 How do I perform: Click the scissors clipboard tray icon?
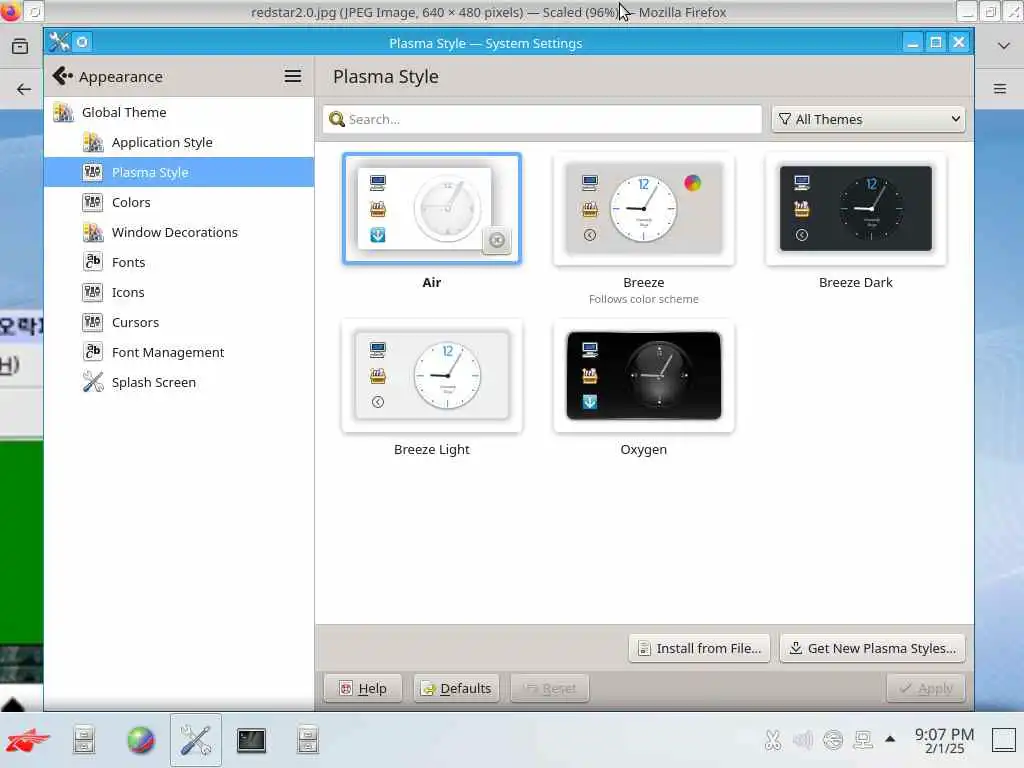pyautogui.click(x=773, y=740)
